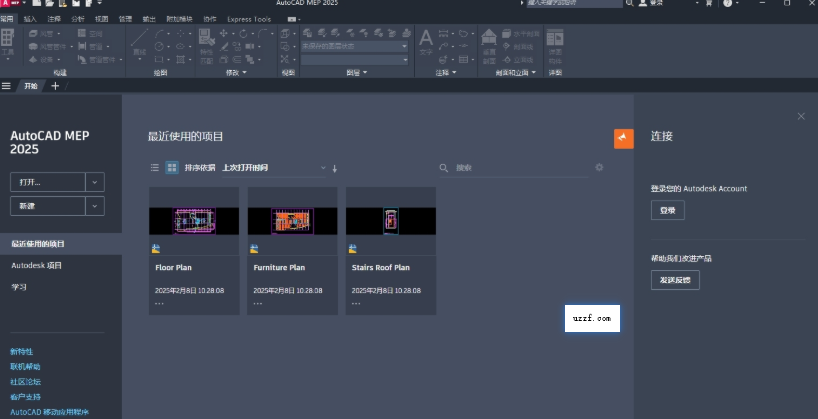Click the 打开... (Open) button
Image resolution: width=818 pixels, height=419 pixels.
click(x=48, y=182)
